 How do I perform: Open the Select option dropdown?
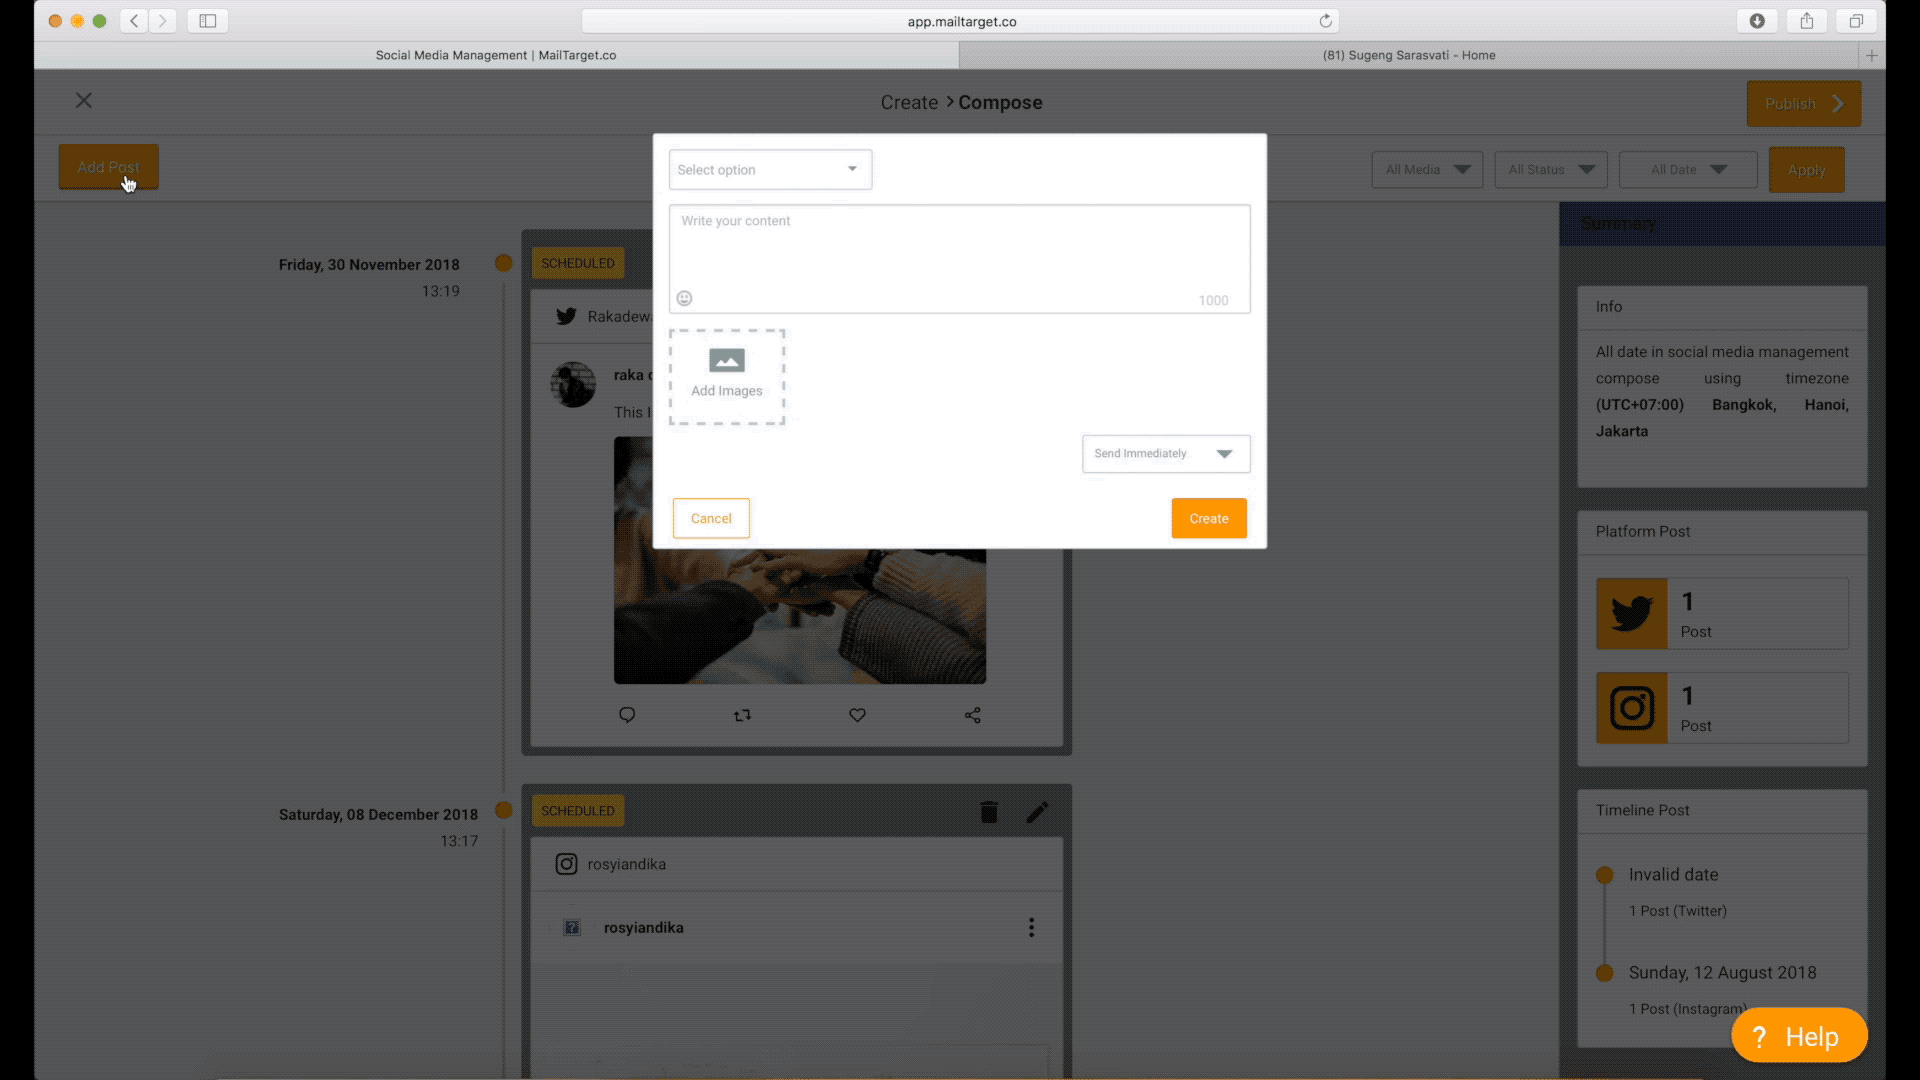(770, 169)
